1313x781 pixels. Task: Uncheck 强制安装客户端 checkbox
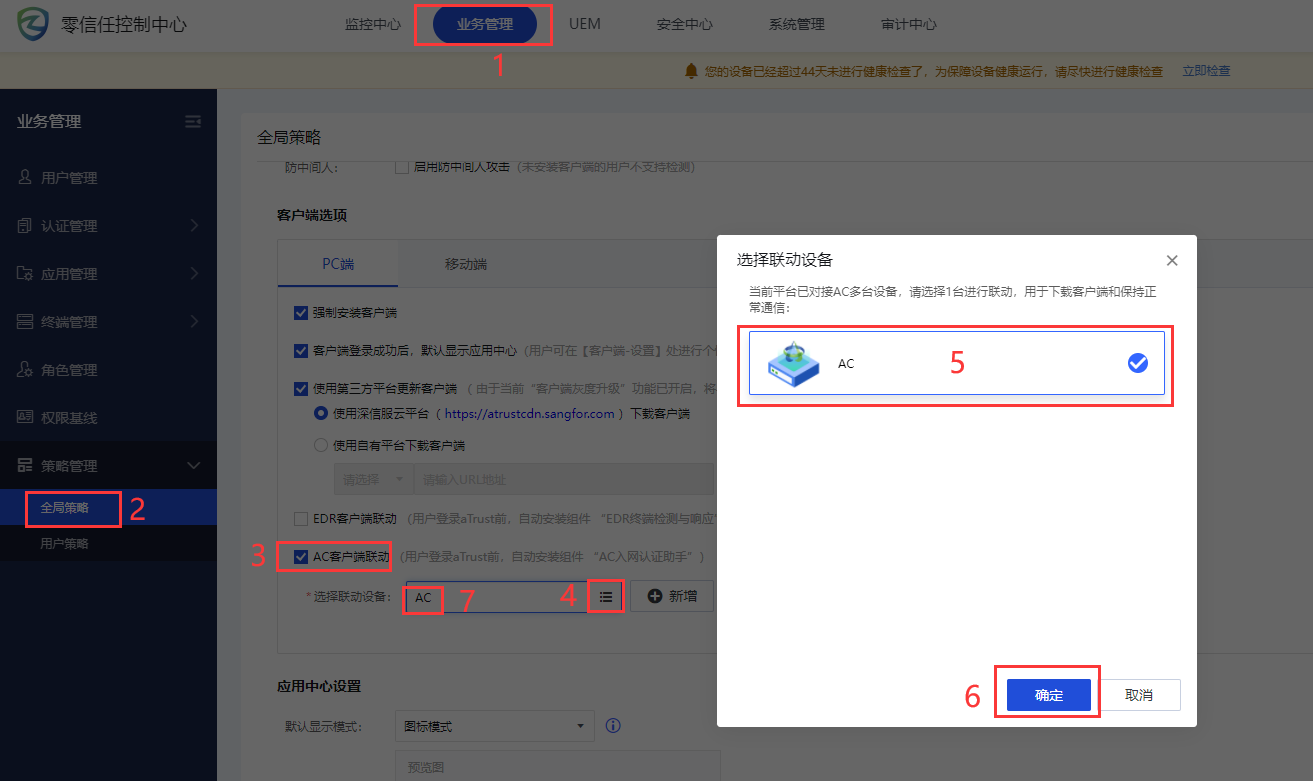click(301, 313)
